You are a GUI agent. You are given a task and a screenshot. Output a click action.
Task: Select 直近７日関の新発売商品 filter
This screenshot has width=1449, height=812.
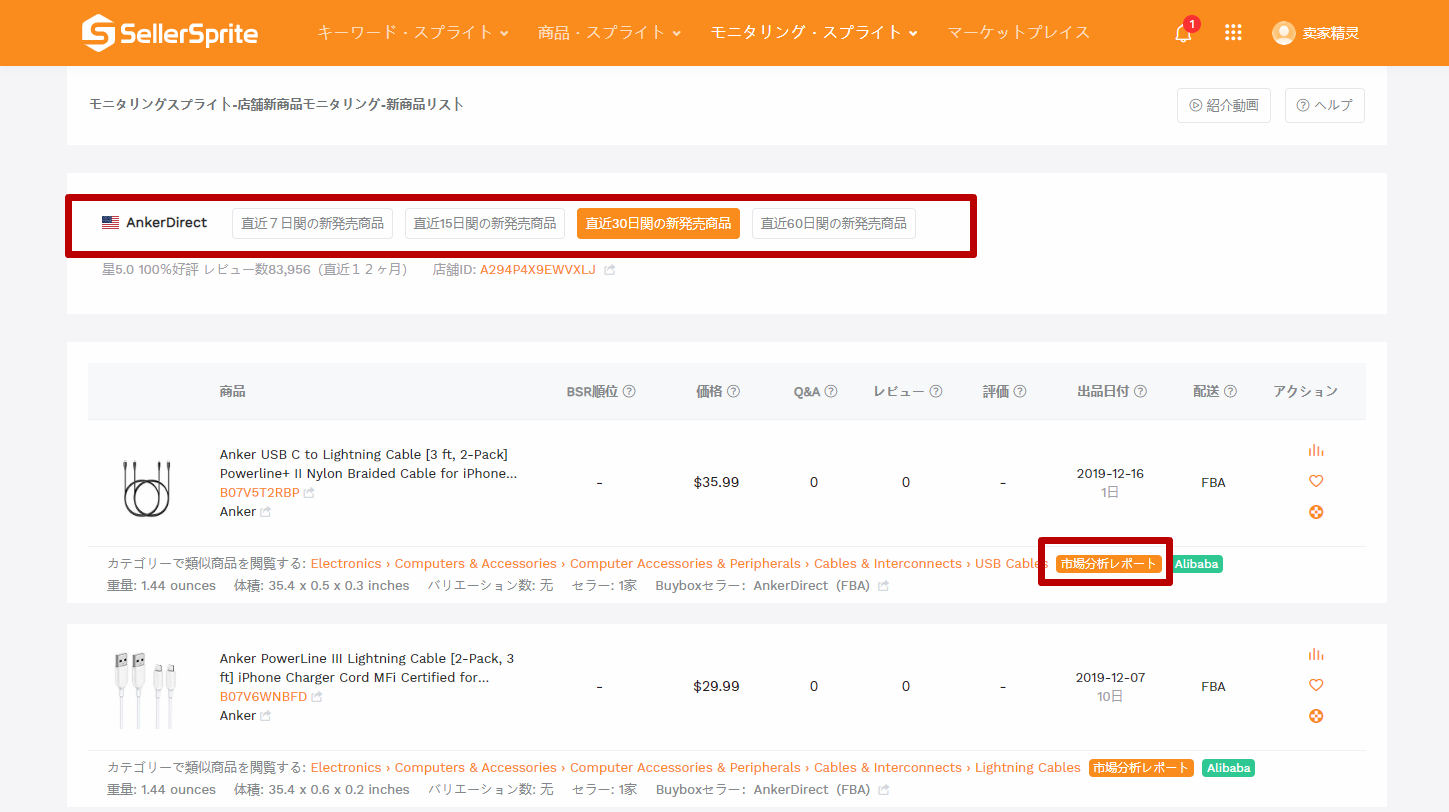[x=312, y=223]
